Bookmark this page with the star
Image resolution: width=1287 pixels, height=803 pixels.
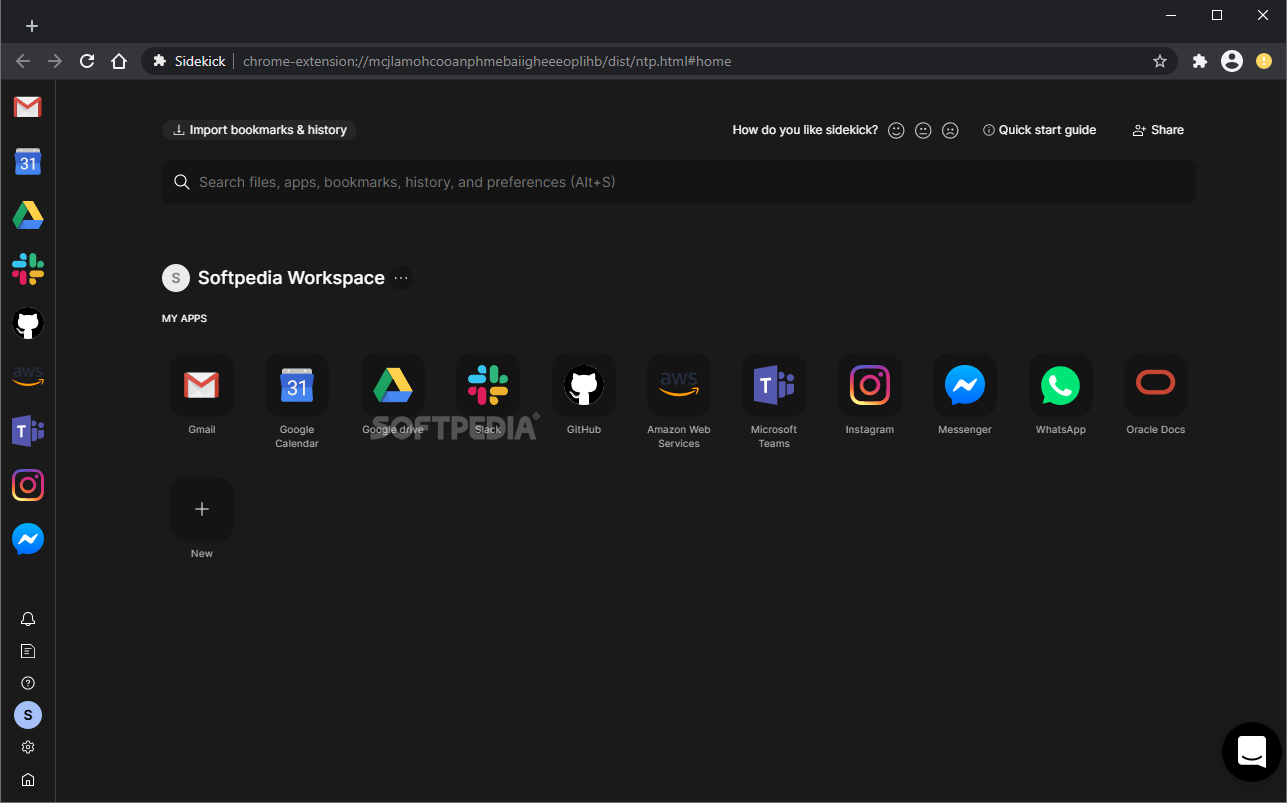(1160, 61)
